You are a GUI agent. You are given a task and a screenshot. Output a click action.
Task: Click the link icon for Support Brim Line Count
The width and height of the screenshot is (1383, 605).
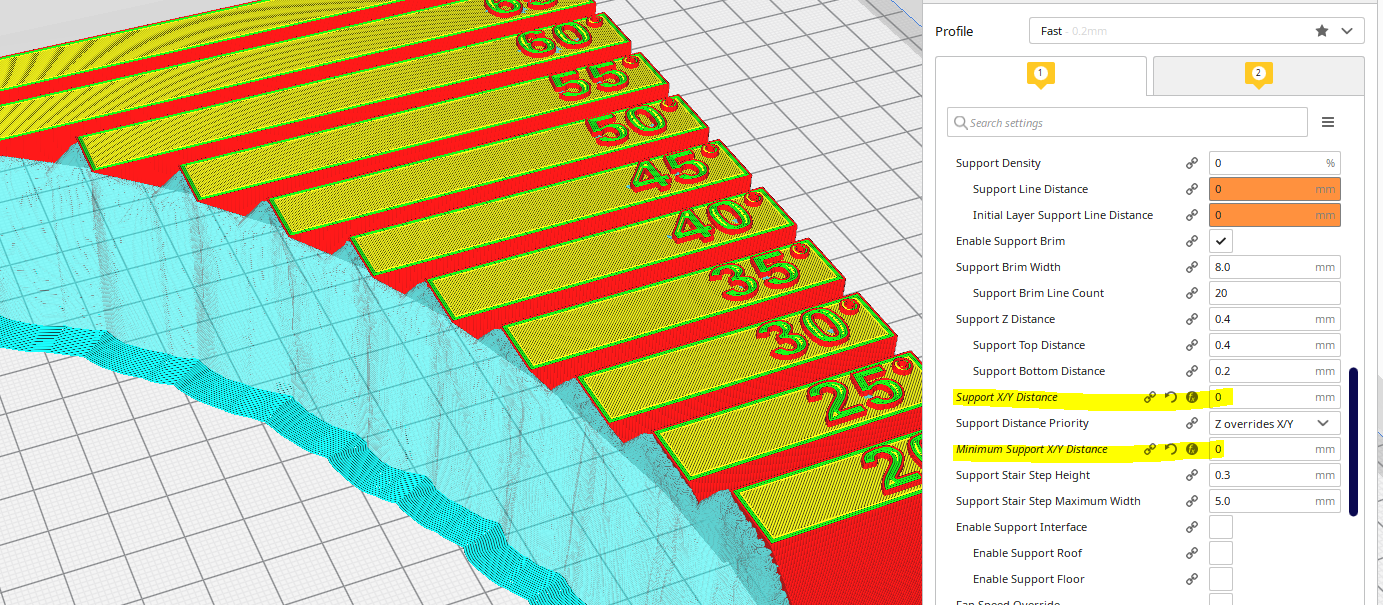[1192, 293]
